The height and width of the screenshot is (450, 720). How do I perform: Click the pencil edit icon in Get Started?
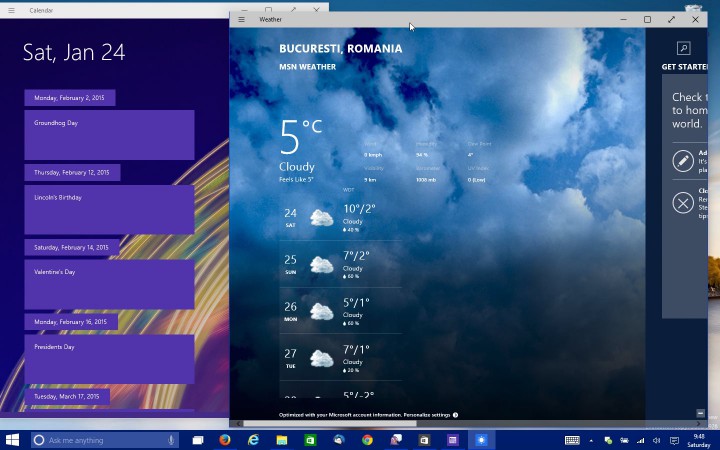click(683, 161)
